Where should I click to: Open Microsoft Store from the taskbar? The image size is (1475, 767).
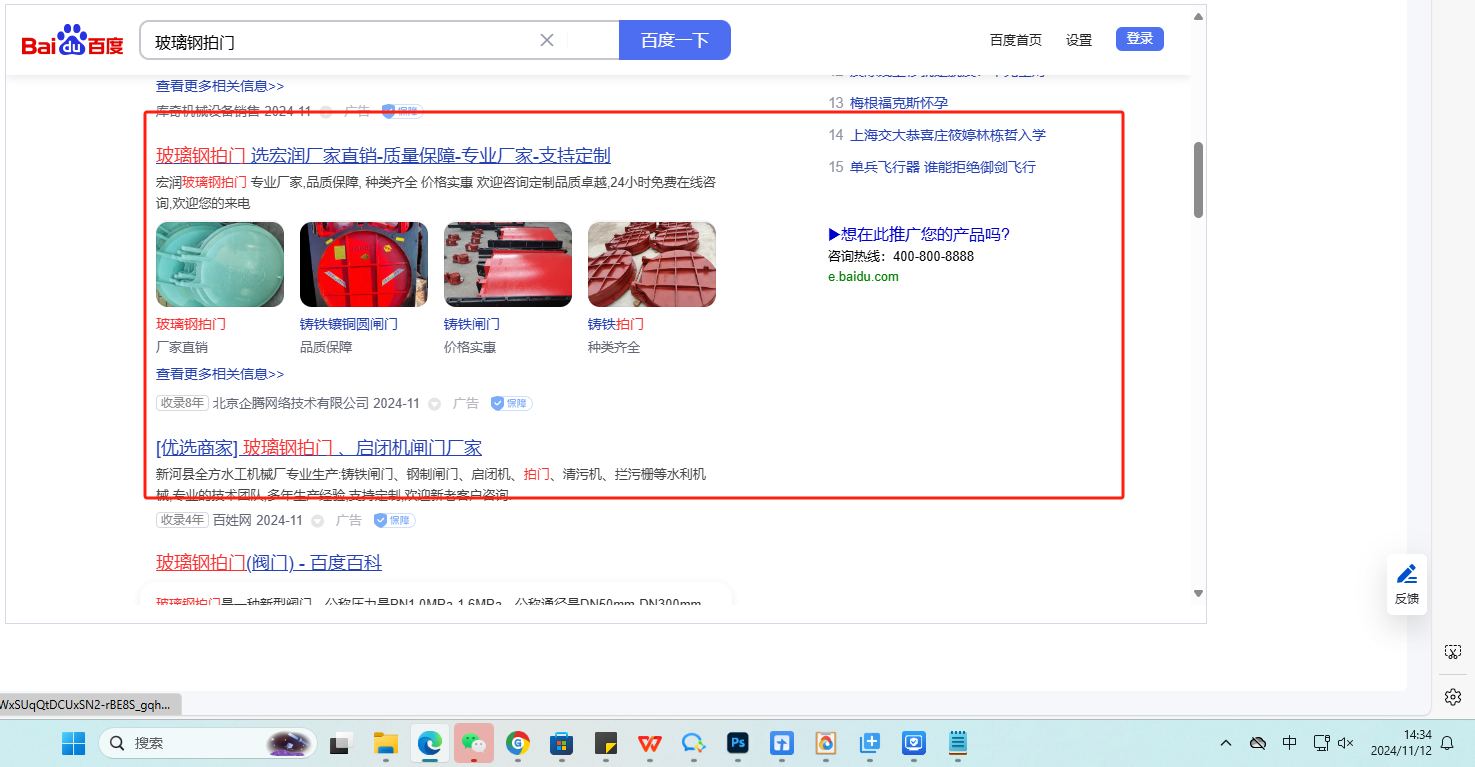561,743
